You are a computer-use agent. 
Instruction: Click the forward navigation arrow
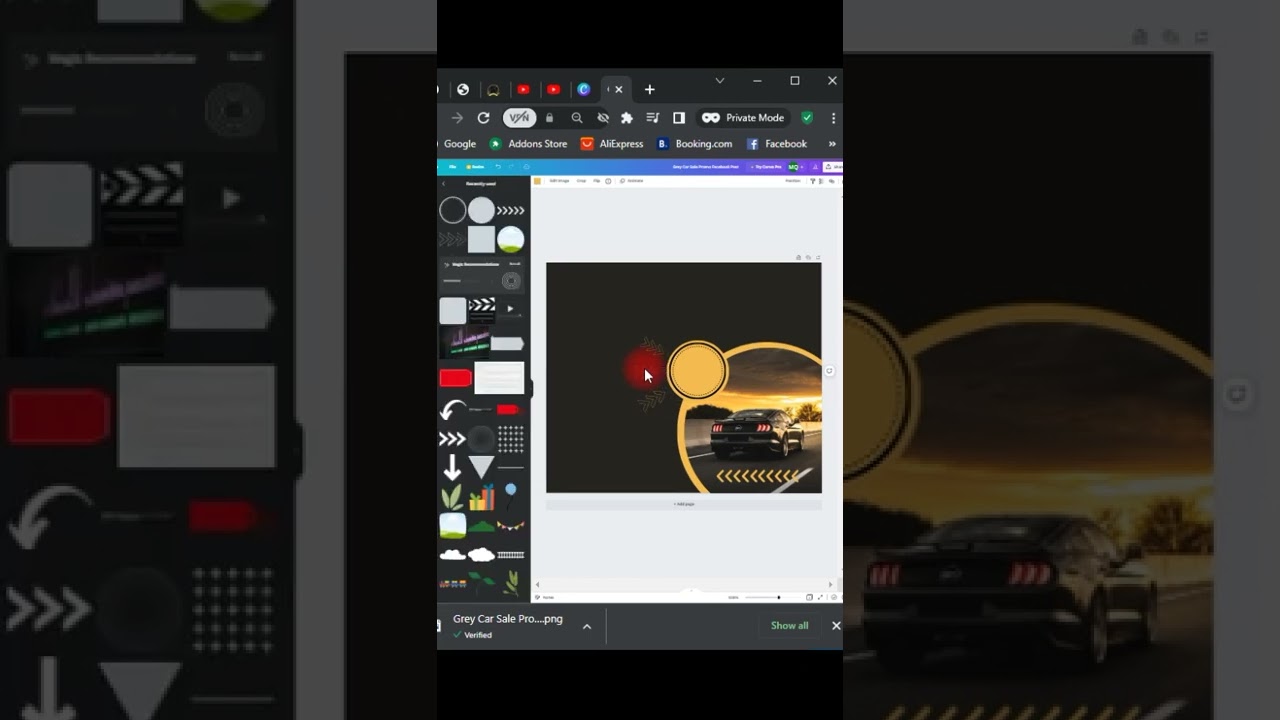coord(457,118)
